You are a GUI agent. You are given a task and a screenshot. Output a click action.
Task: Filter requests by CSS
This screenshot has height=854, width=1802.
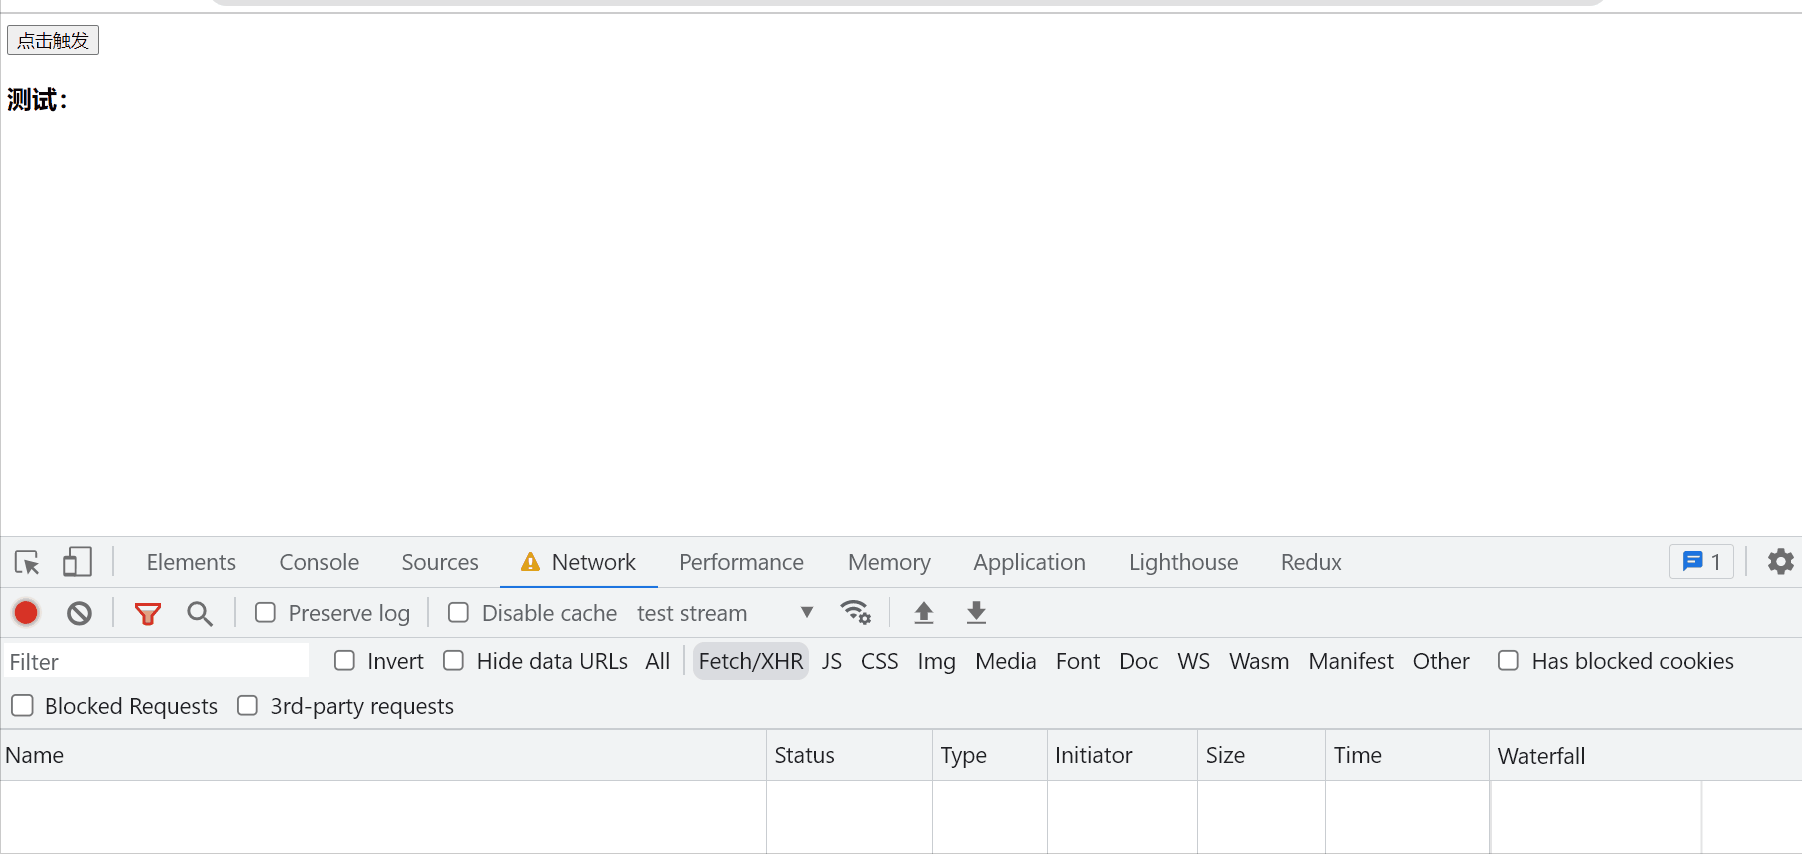[879, 661]
